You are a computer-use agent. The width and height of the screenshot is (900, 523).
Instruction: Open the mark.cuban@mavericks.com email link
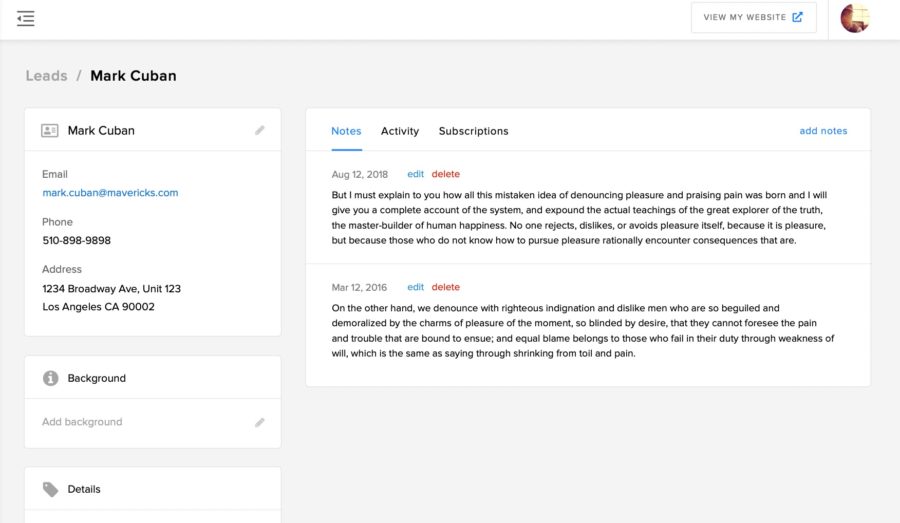coord(110,193)
